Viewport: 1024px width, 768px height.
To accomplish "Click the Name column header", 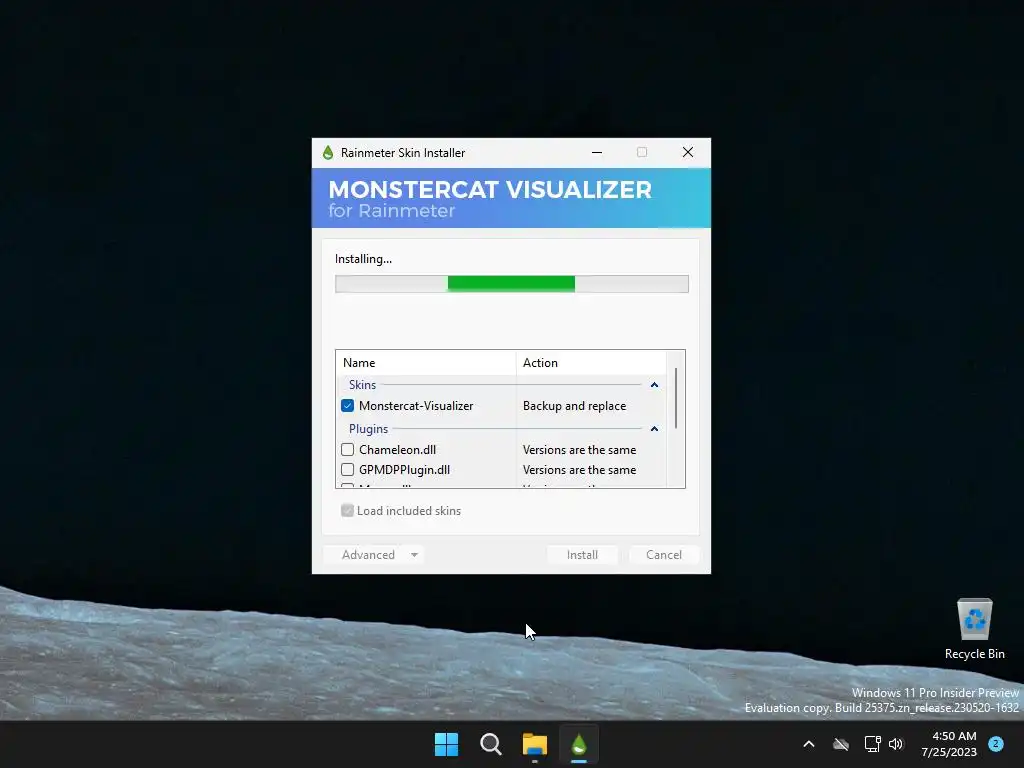I will point(426,362).
